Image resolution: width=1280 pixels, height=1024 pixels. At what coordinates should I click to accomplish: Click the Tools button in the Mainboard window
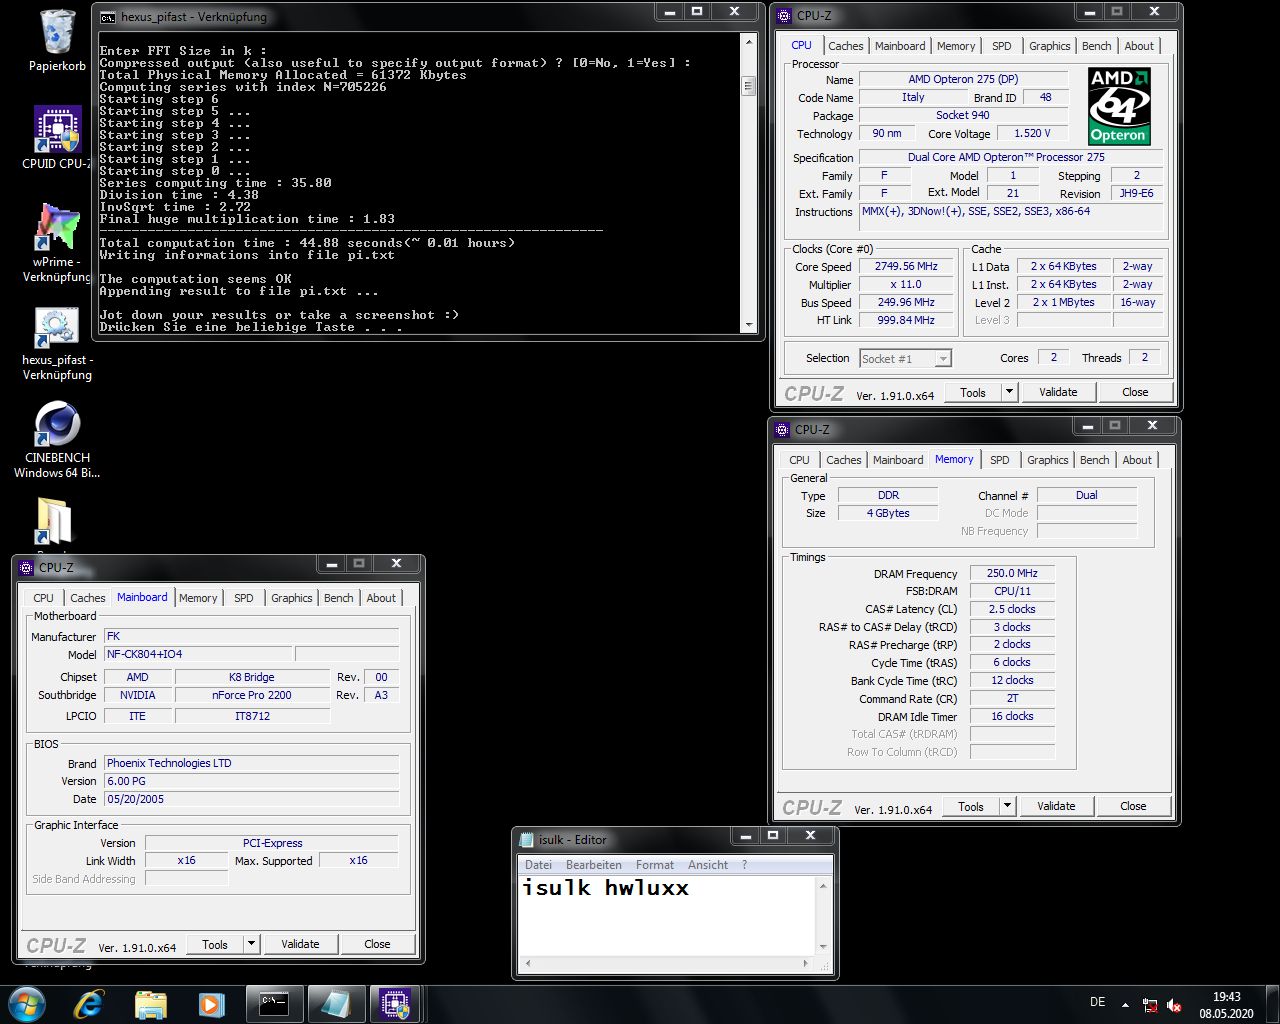[x=215, y=944]
